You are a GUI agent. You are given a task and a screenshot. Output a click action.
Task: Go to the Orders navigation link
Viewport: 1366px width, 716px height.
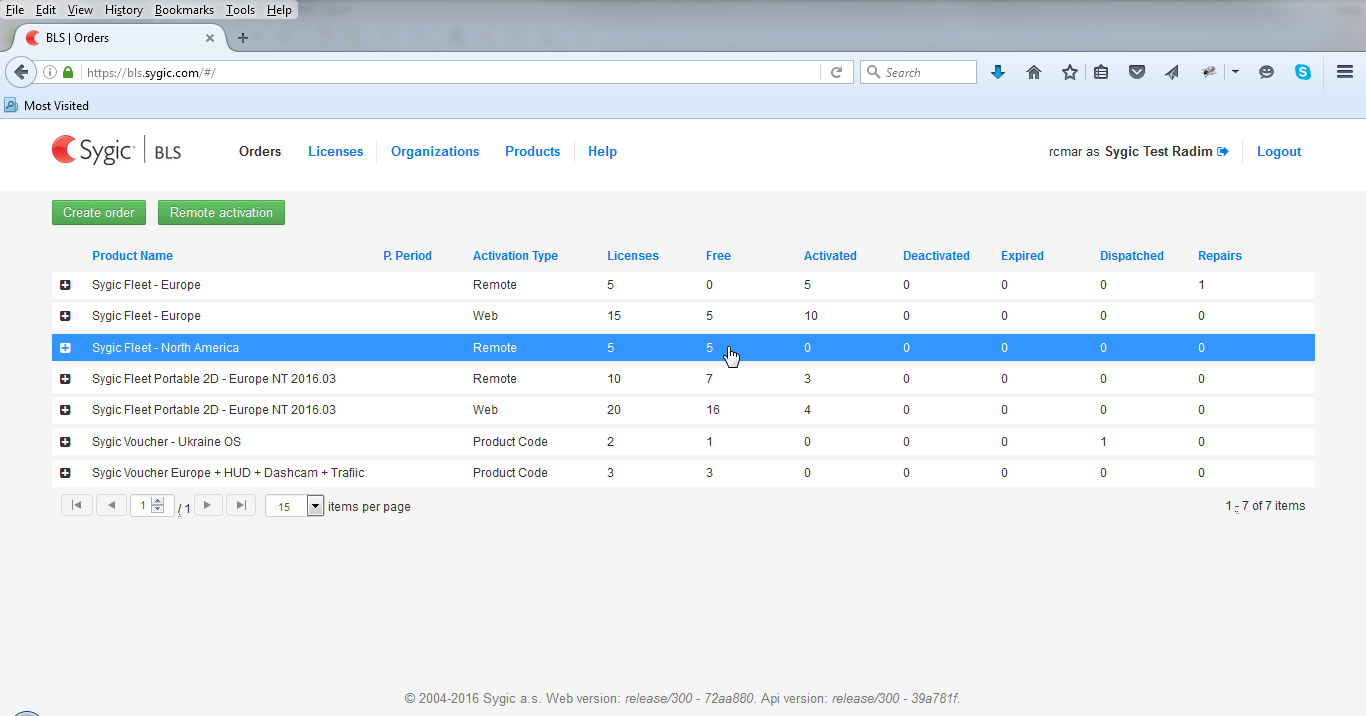260,152
